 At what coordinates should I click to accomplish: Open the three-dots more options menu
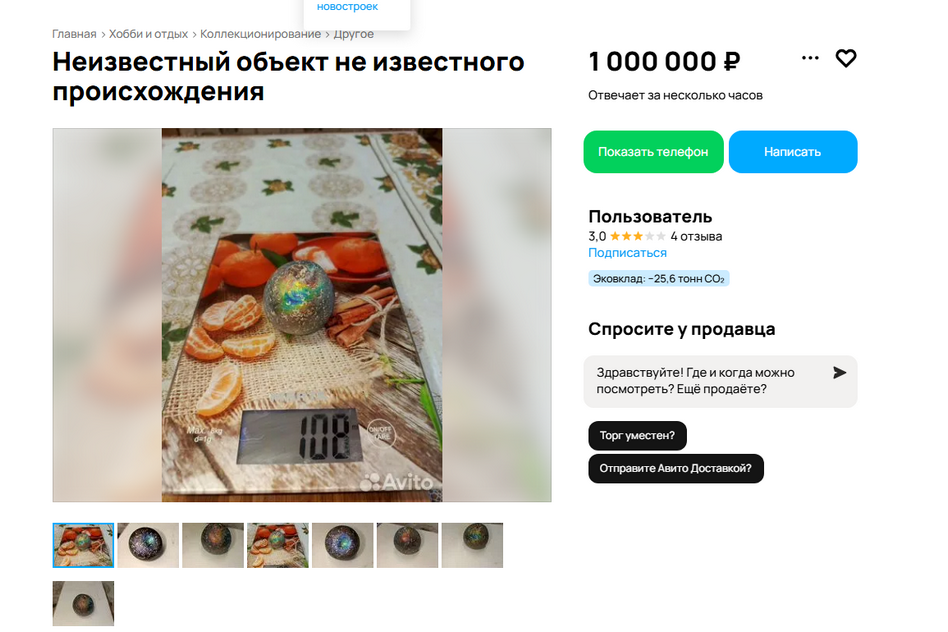810,58
